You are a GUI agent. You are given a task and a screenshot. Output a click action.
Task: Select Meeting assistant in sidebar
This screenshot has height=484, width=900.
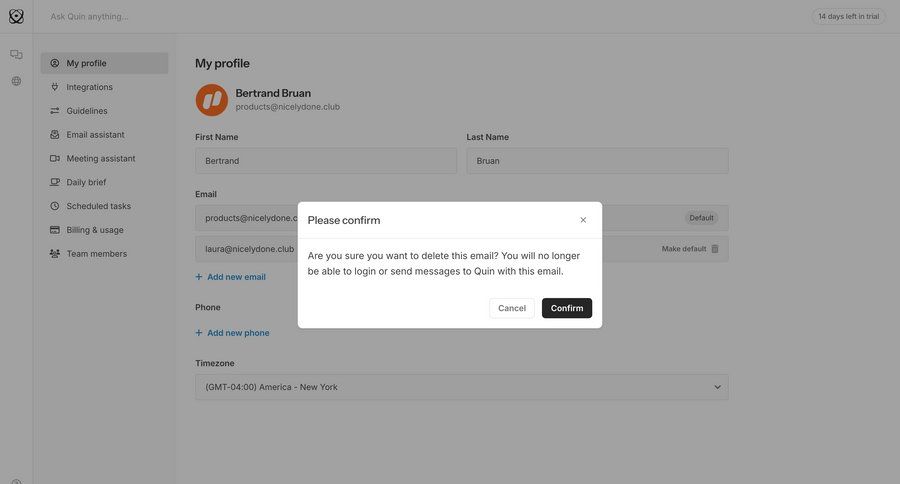(x=100, y=158)
